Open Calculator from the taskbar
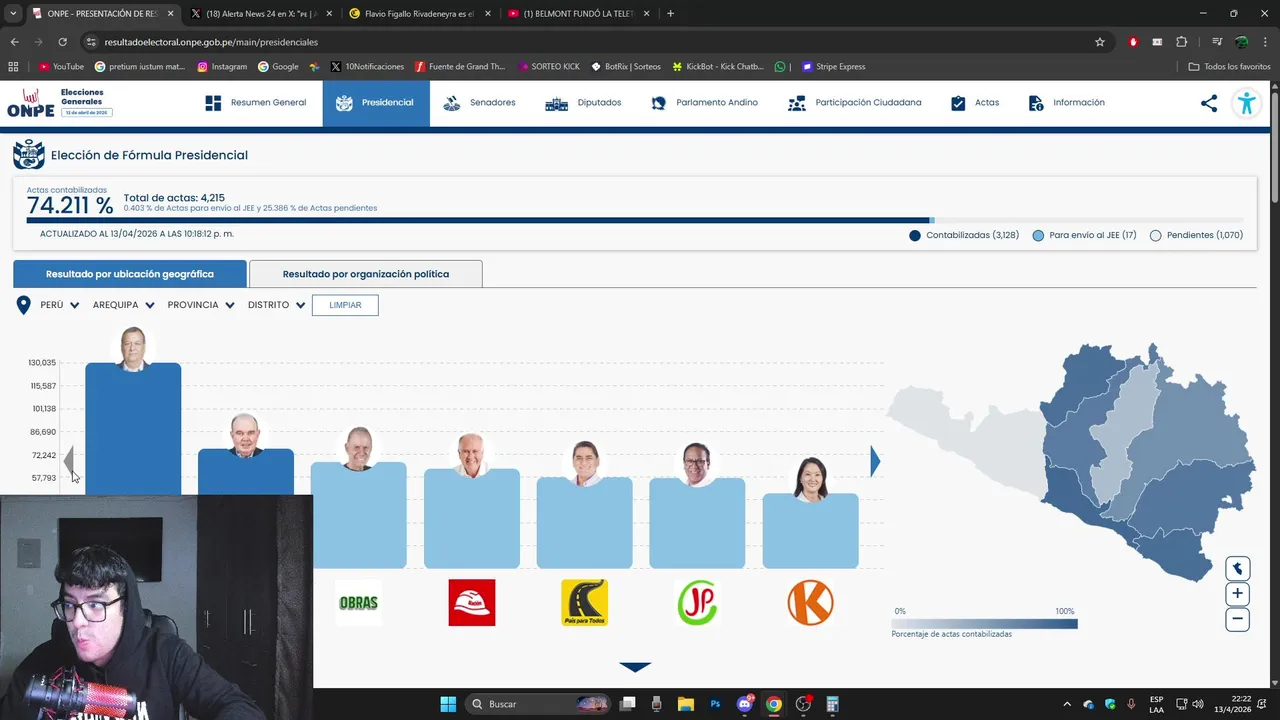This screenshot has width=1280, height=720. [832, 704]
